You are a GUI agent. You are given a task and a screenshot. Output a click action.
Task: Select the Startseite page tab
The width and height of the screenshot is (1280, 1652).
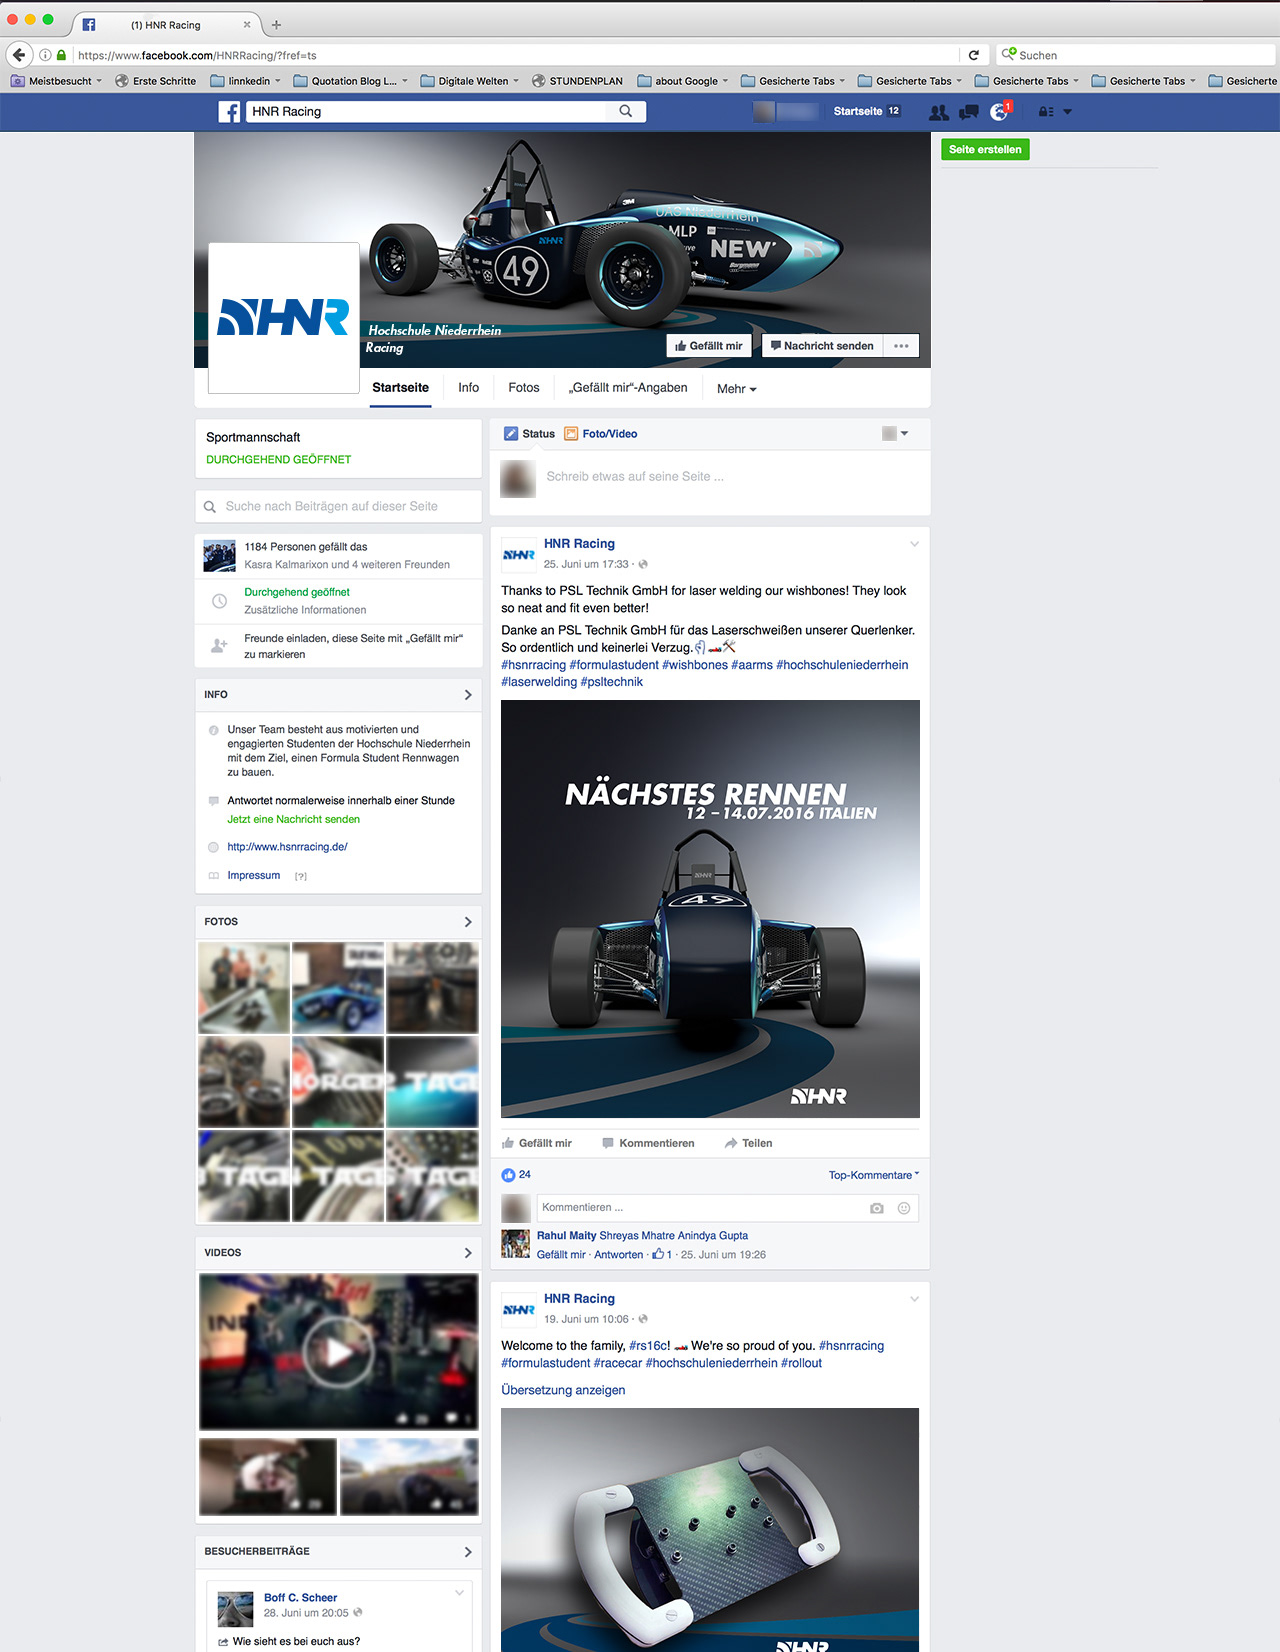(401, 388)
